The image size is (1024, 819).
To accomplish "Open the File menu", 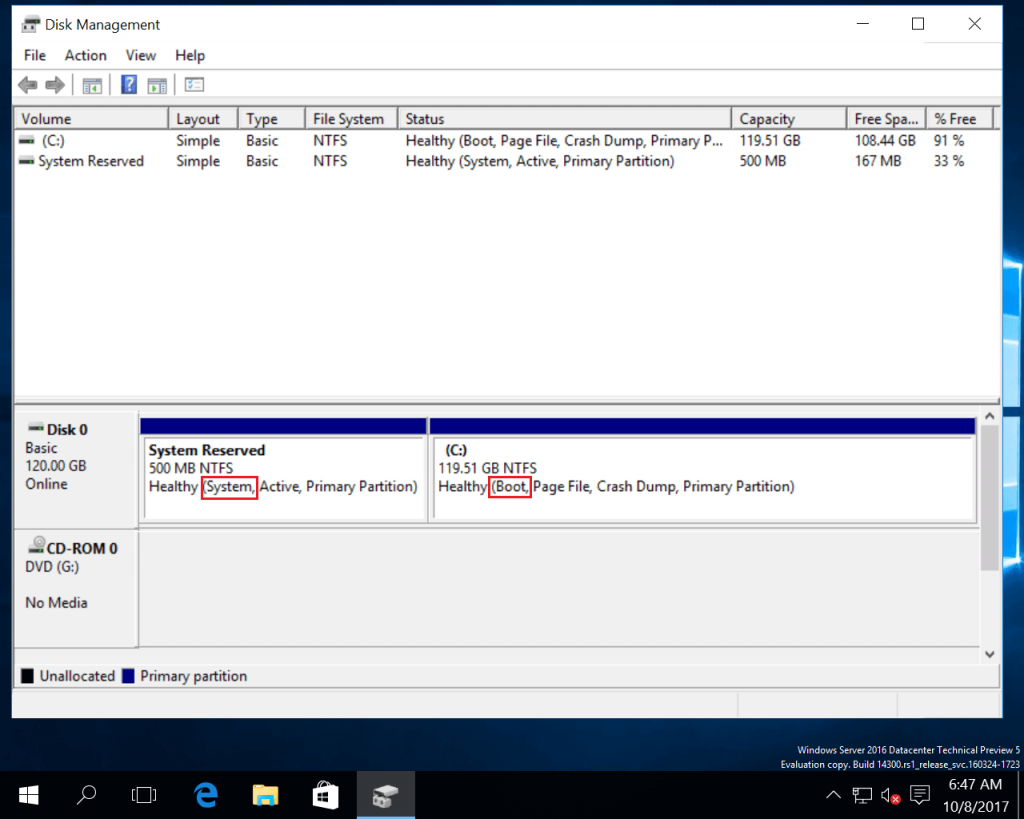I will pyautogui.click(x=34, y=55).
